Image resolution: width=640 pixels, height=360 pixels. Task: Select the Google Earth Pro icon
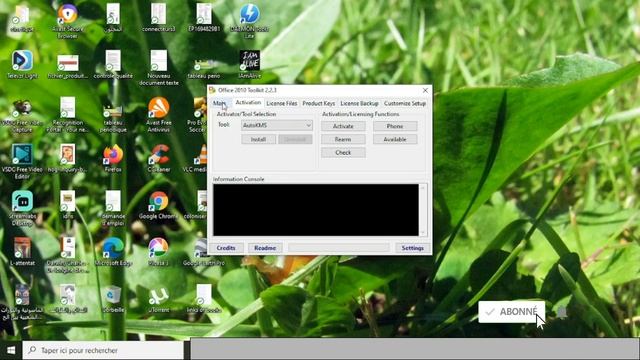203,252
